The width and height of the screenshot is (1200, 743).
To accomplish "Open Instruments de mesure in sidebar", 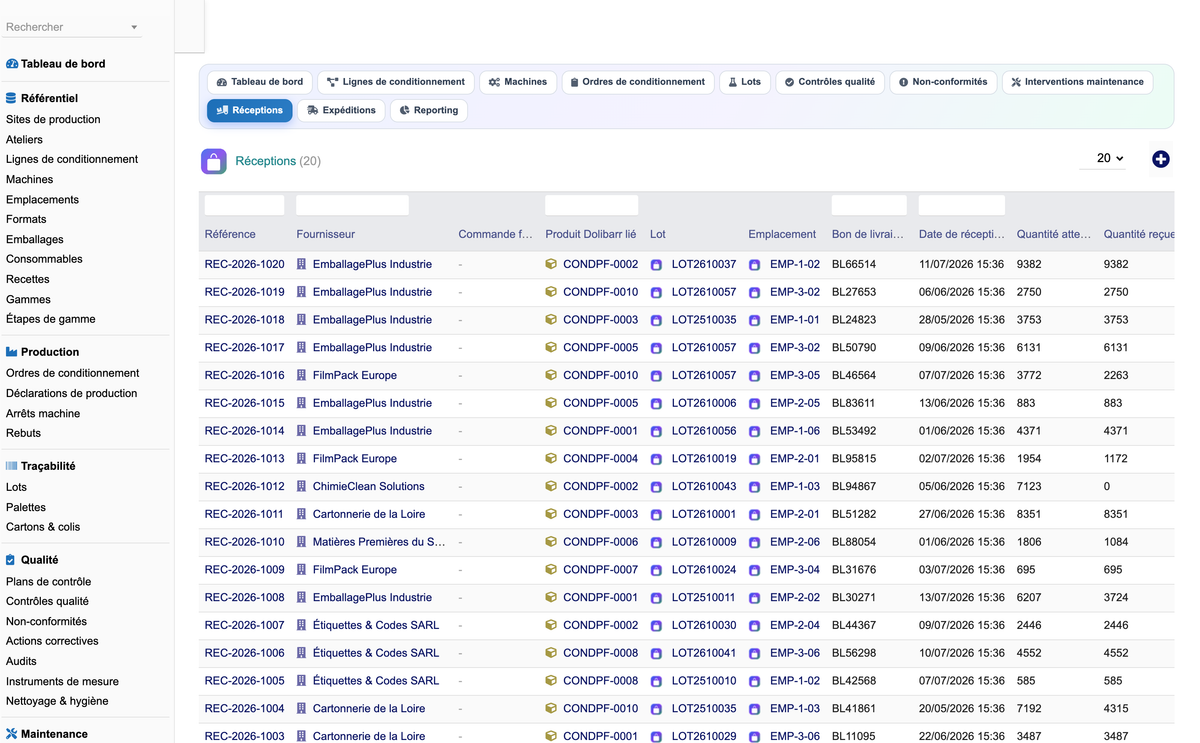I will [x=62, y=681].
